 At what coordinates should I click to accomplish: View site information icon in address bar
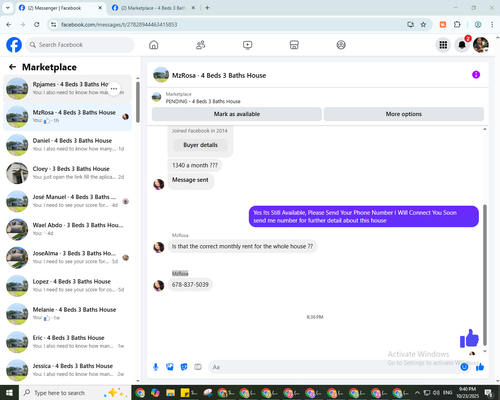pyautogui.click(x=54, y=24)
